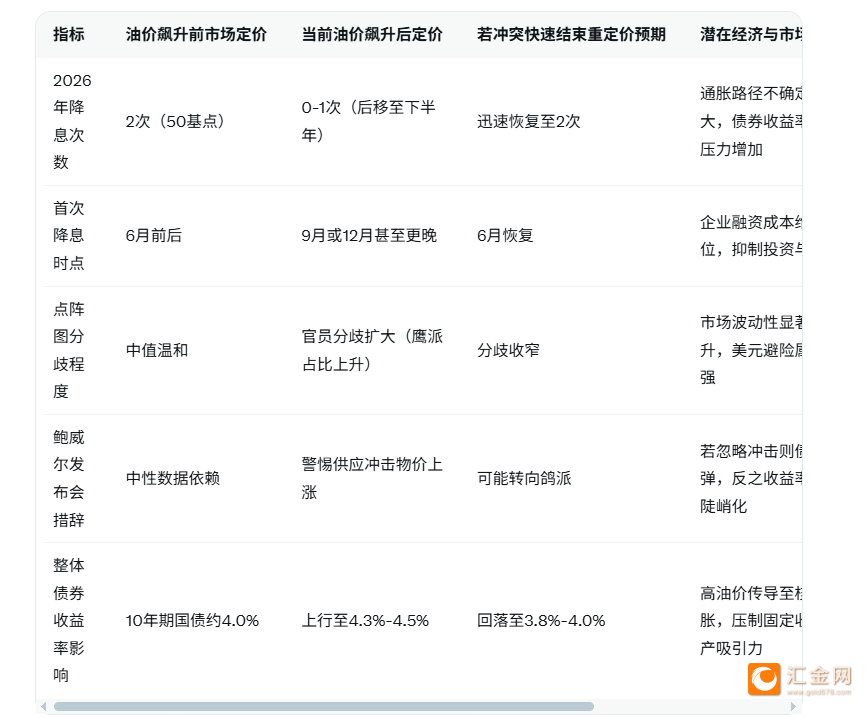
Task: Click the cell reading 10年期国债约4.0%
Action: [x=191, y=620]
